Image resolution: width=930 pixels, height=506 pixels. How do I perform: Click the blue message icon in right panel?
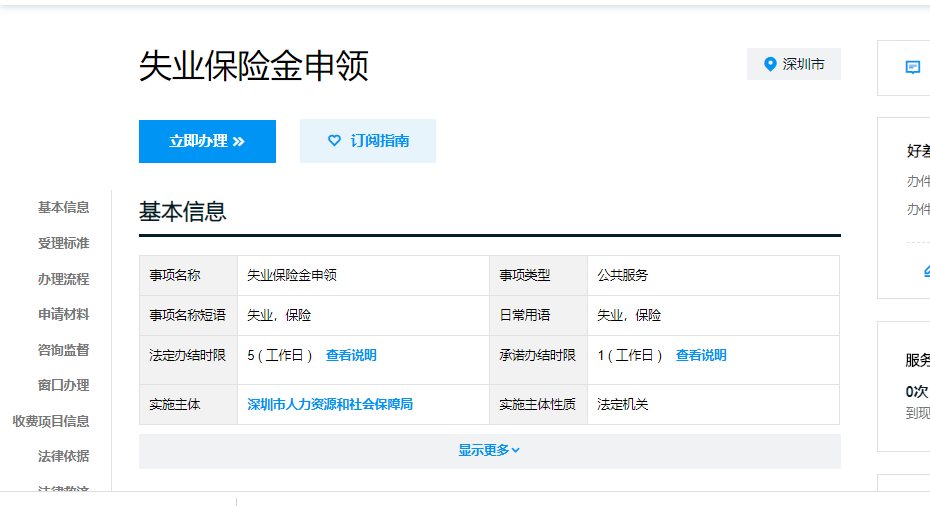pos(913,67)
